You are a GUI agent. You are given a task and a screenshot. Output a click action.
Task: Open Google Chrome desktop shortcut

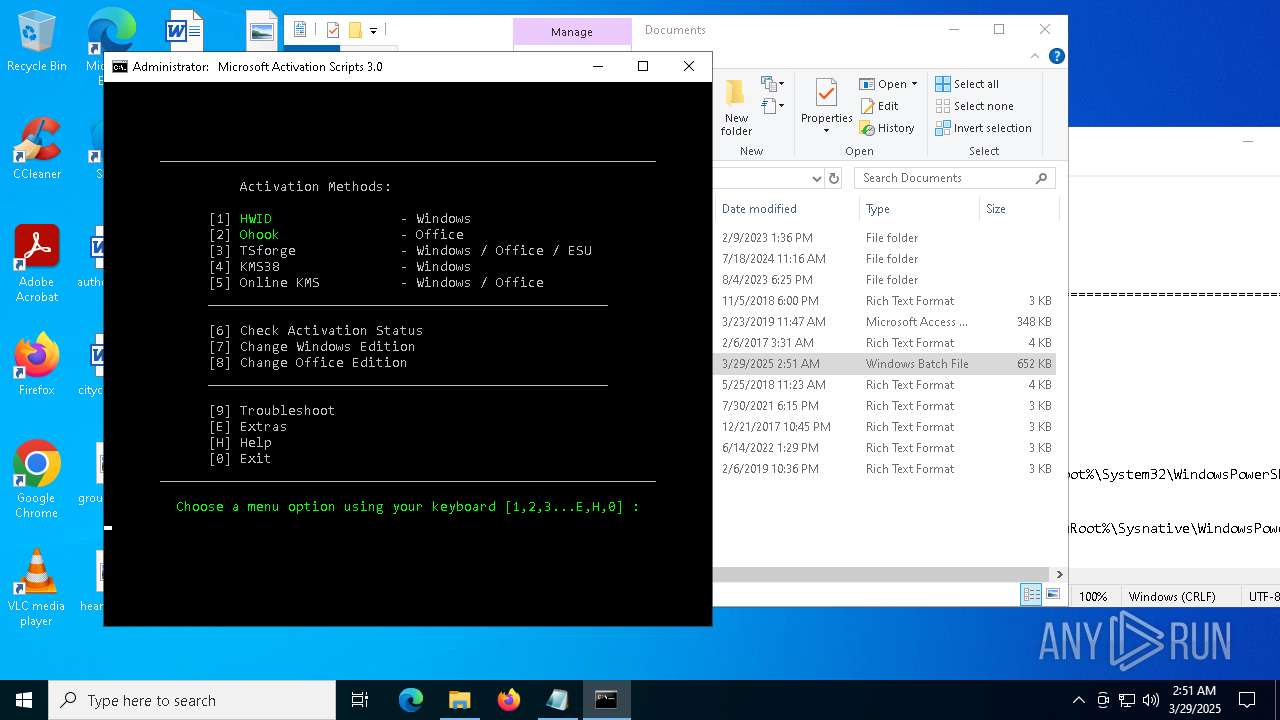coord(37,480)
